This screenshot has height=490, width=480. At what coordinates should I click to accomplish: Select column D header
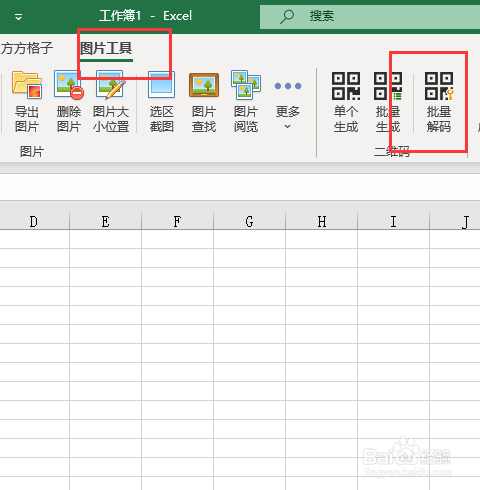coord(34,220)
